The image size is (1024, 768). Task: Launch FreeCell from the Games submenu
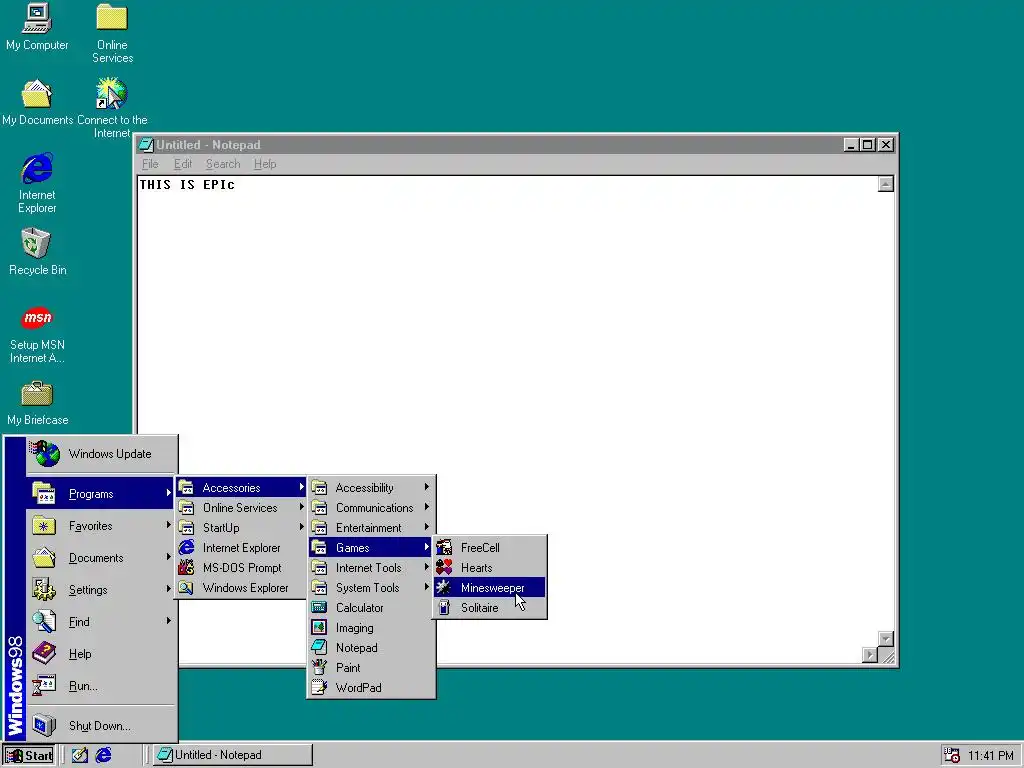[490, 547]
